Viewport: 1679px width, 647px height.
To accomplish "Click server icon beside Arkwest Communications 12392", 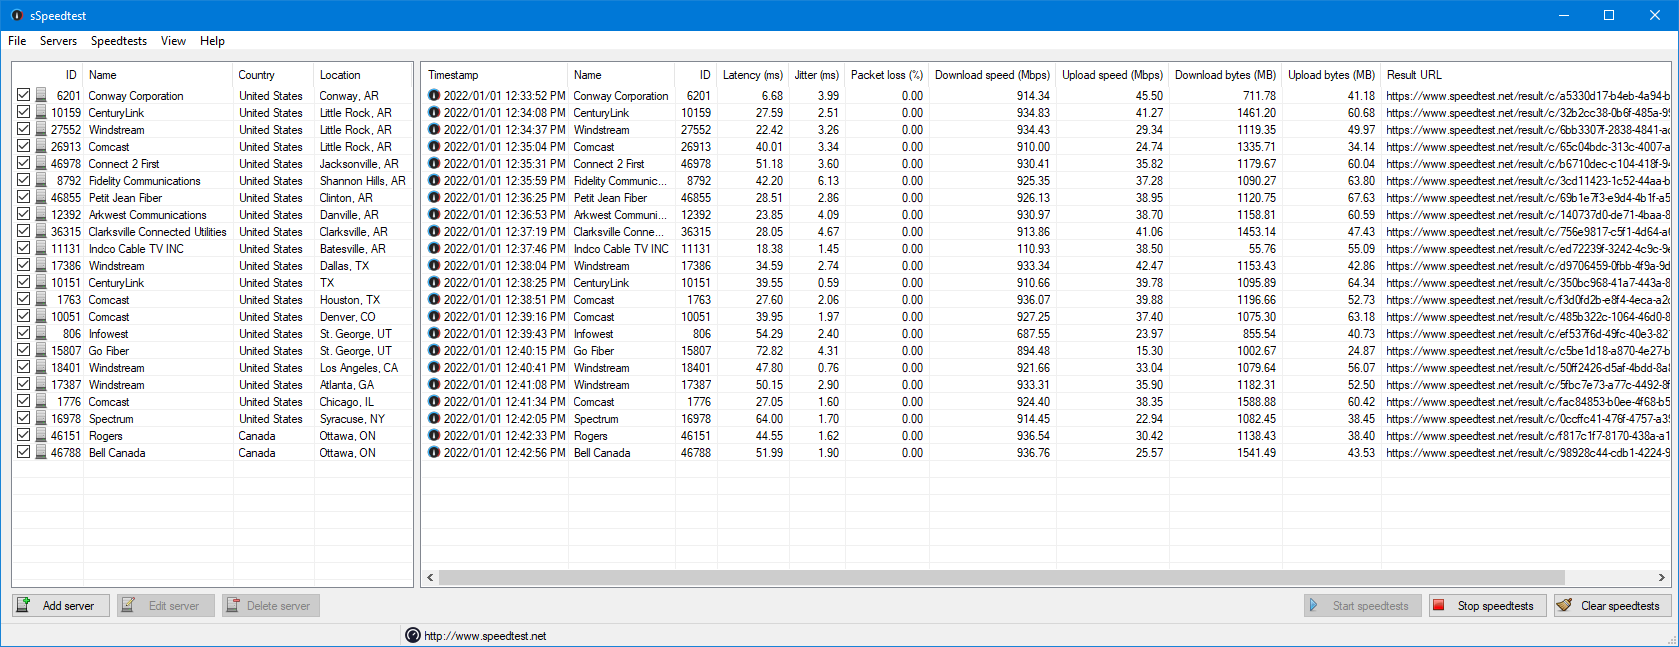I will [41, 215].
